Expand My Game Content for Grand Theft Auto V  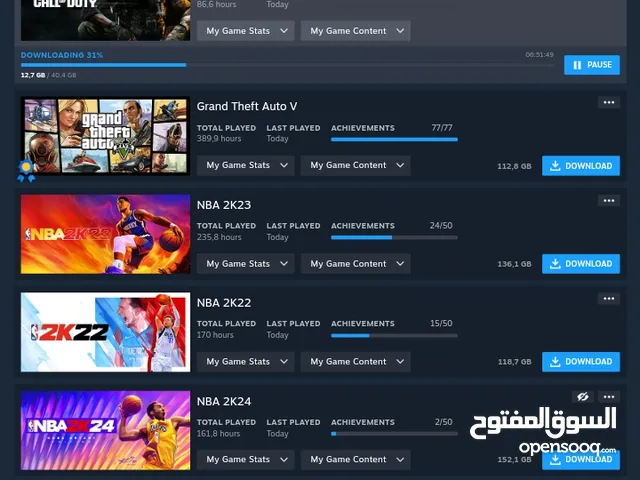click(356, 165)
